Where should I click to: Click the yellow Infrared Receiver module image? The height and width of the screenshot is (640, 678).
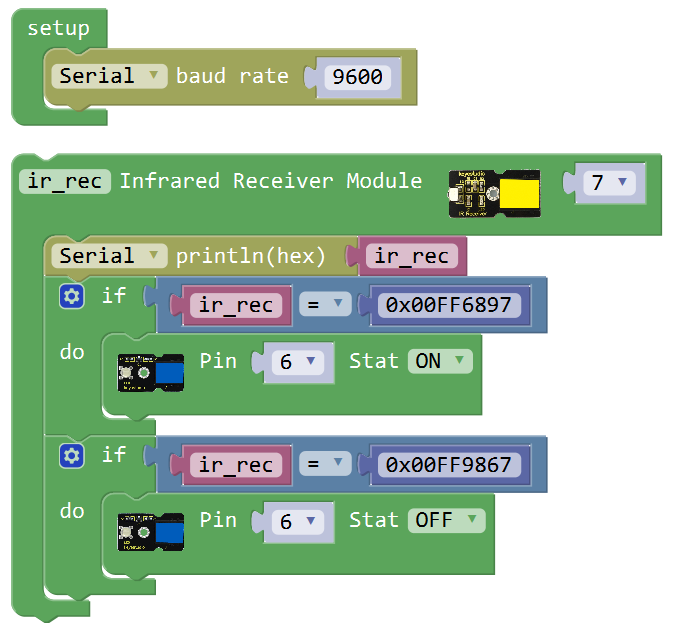[493, 192]
